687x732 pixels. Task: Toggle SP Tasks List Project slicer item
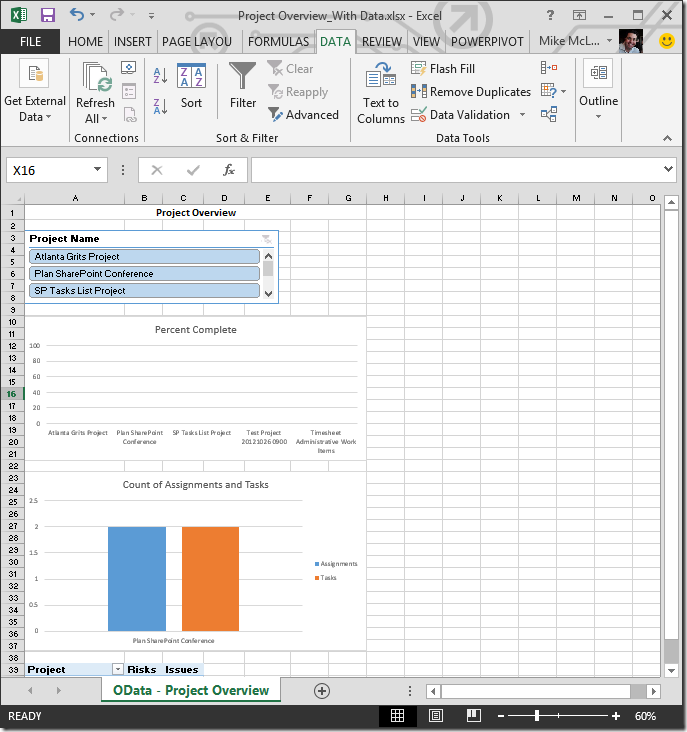144,291
